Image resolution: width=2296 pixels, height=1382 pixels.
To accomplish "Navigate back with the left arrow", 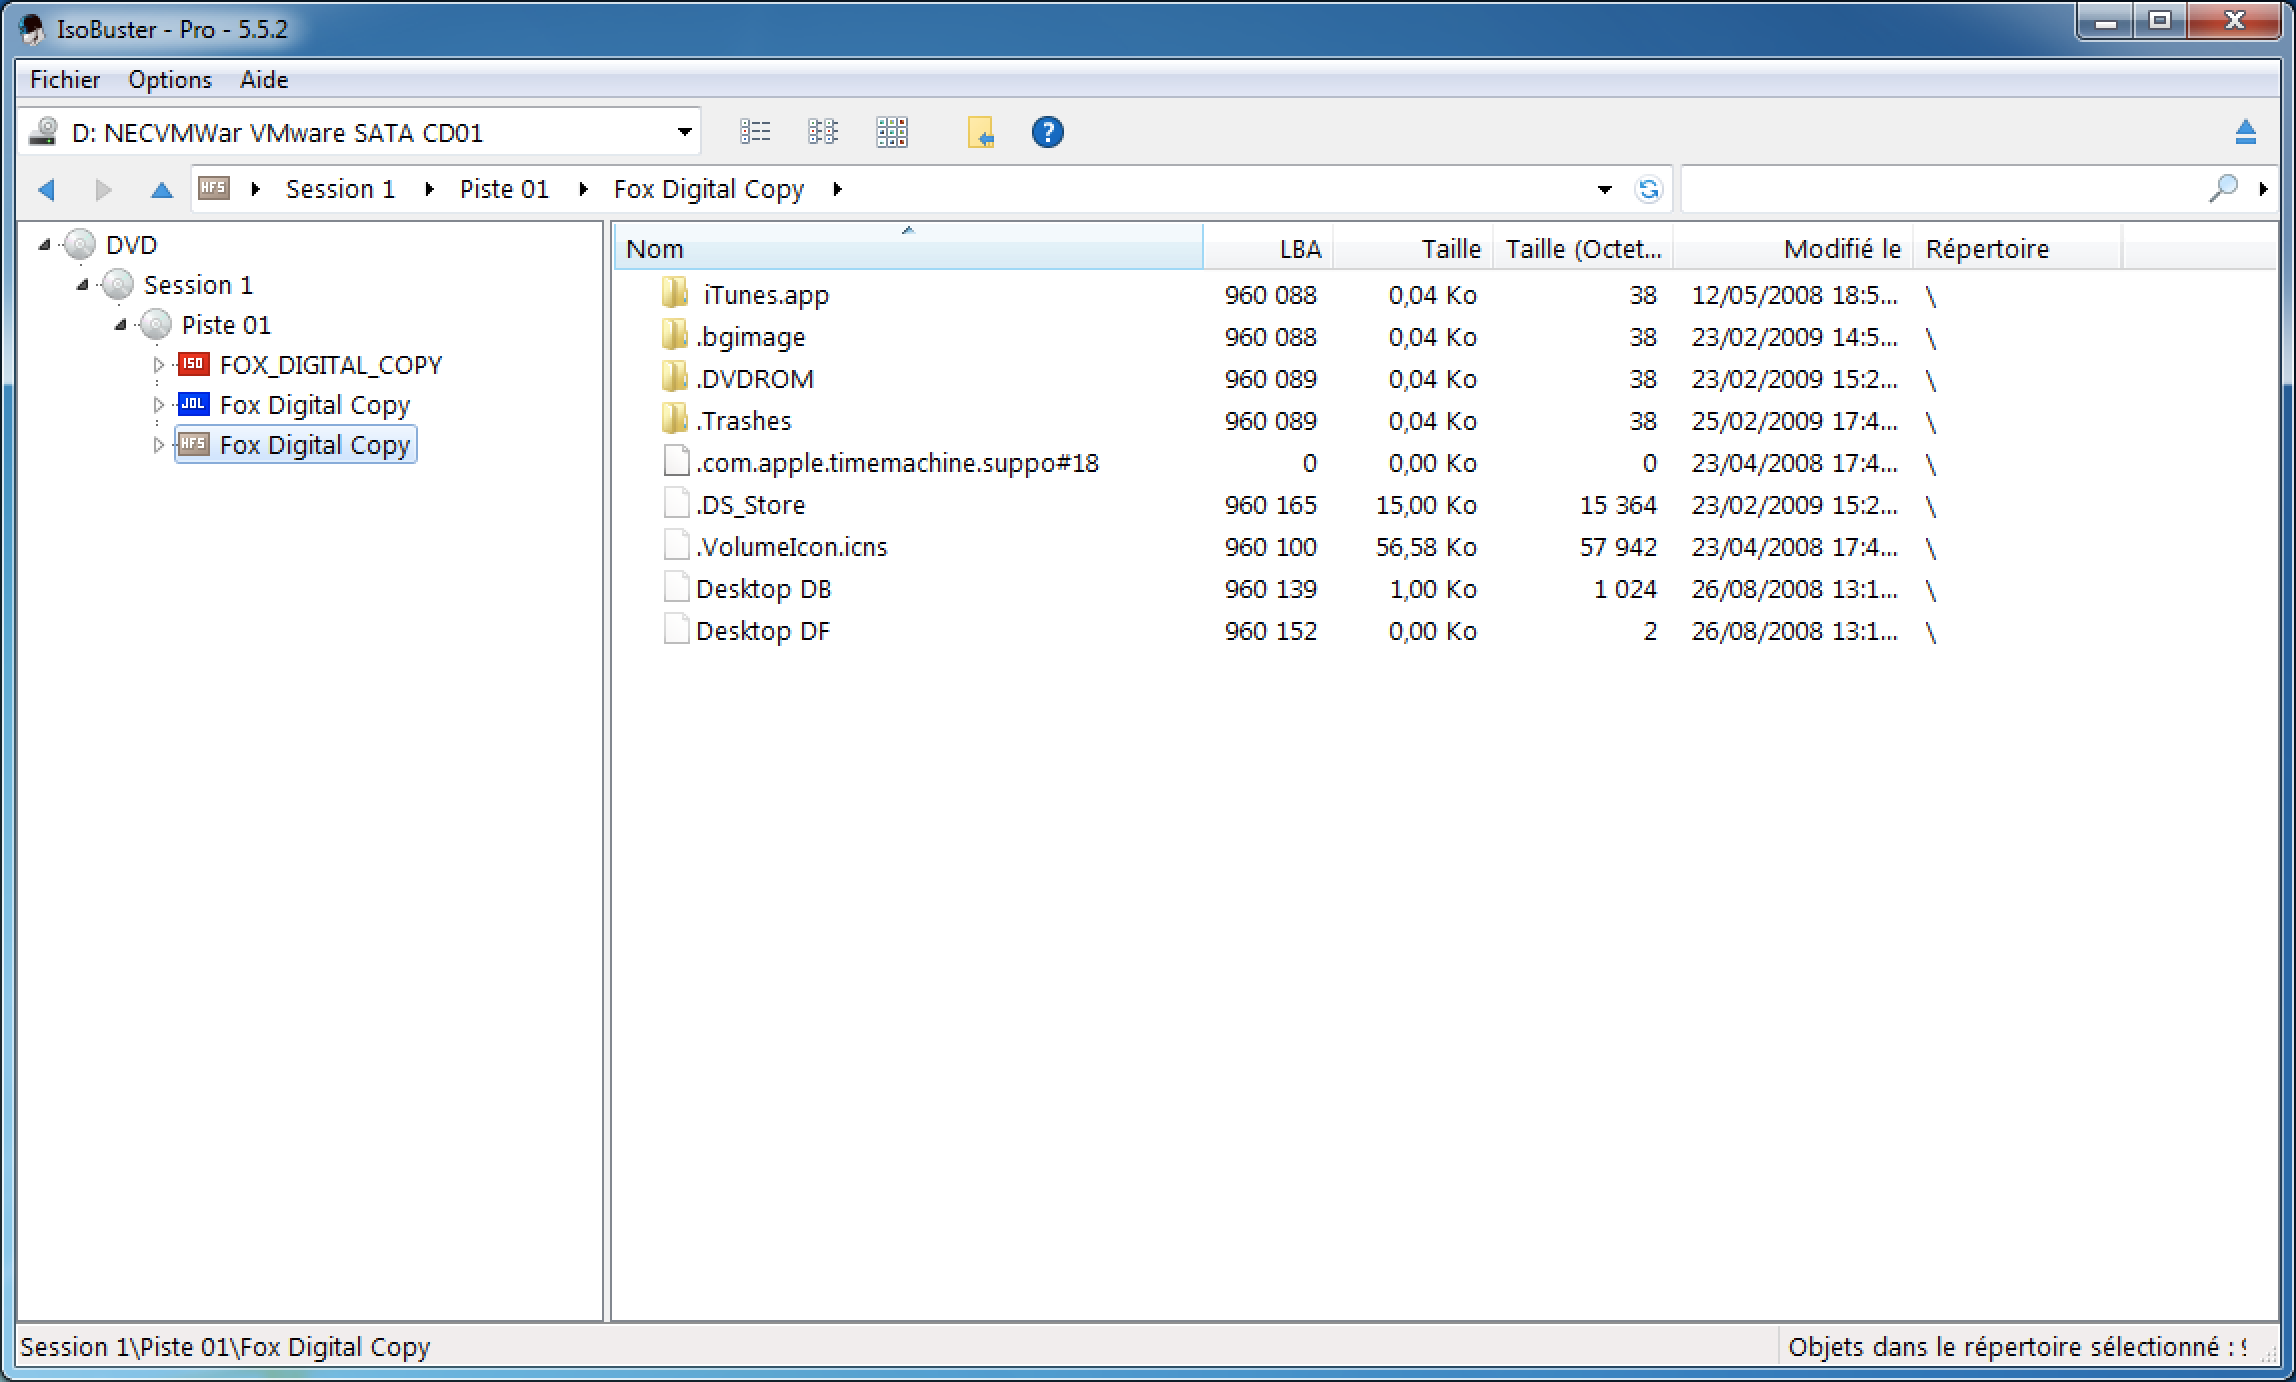I will tap(46, 189).
